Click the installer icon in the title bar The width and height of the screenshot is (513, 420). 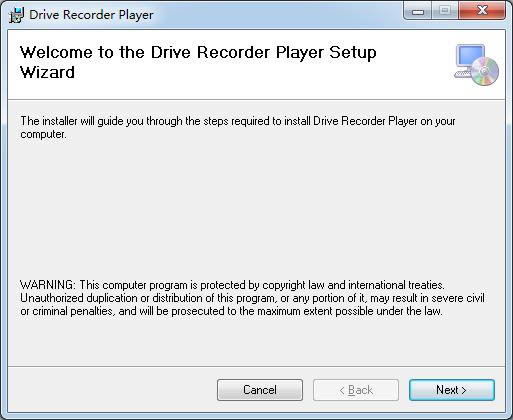[16, 15]
